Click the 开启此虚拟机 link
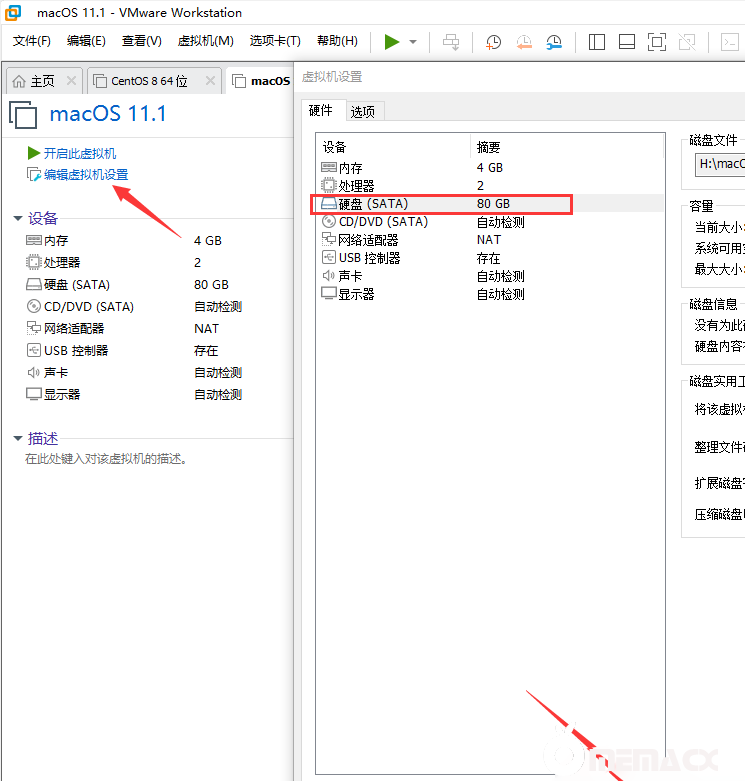 (80, 153)
